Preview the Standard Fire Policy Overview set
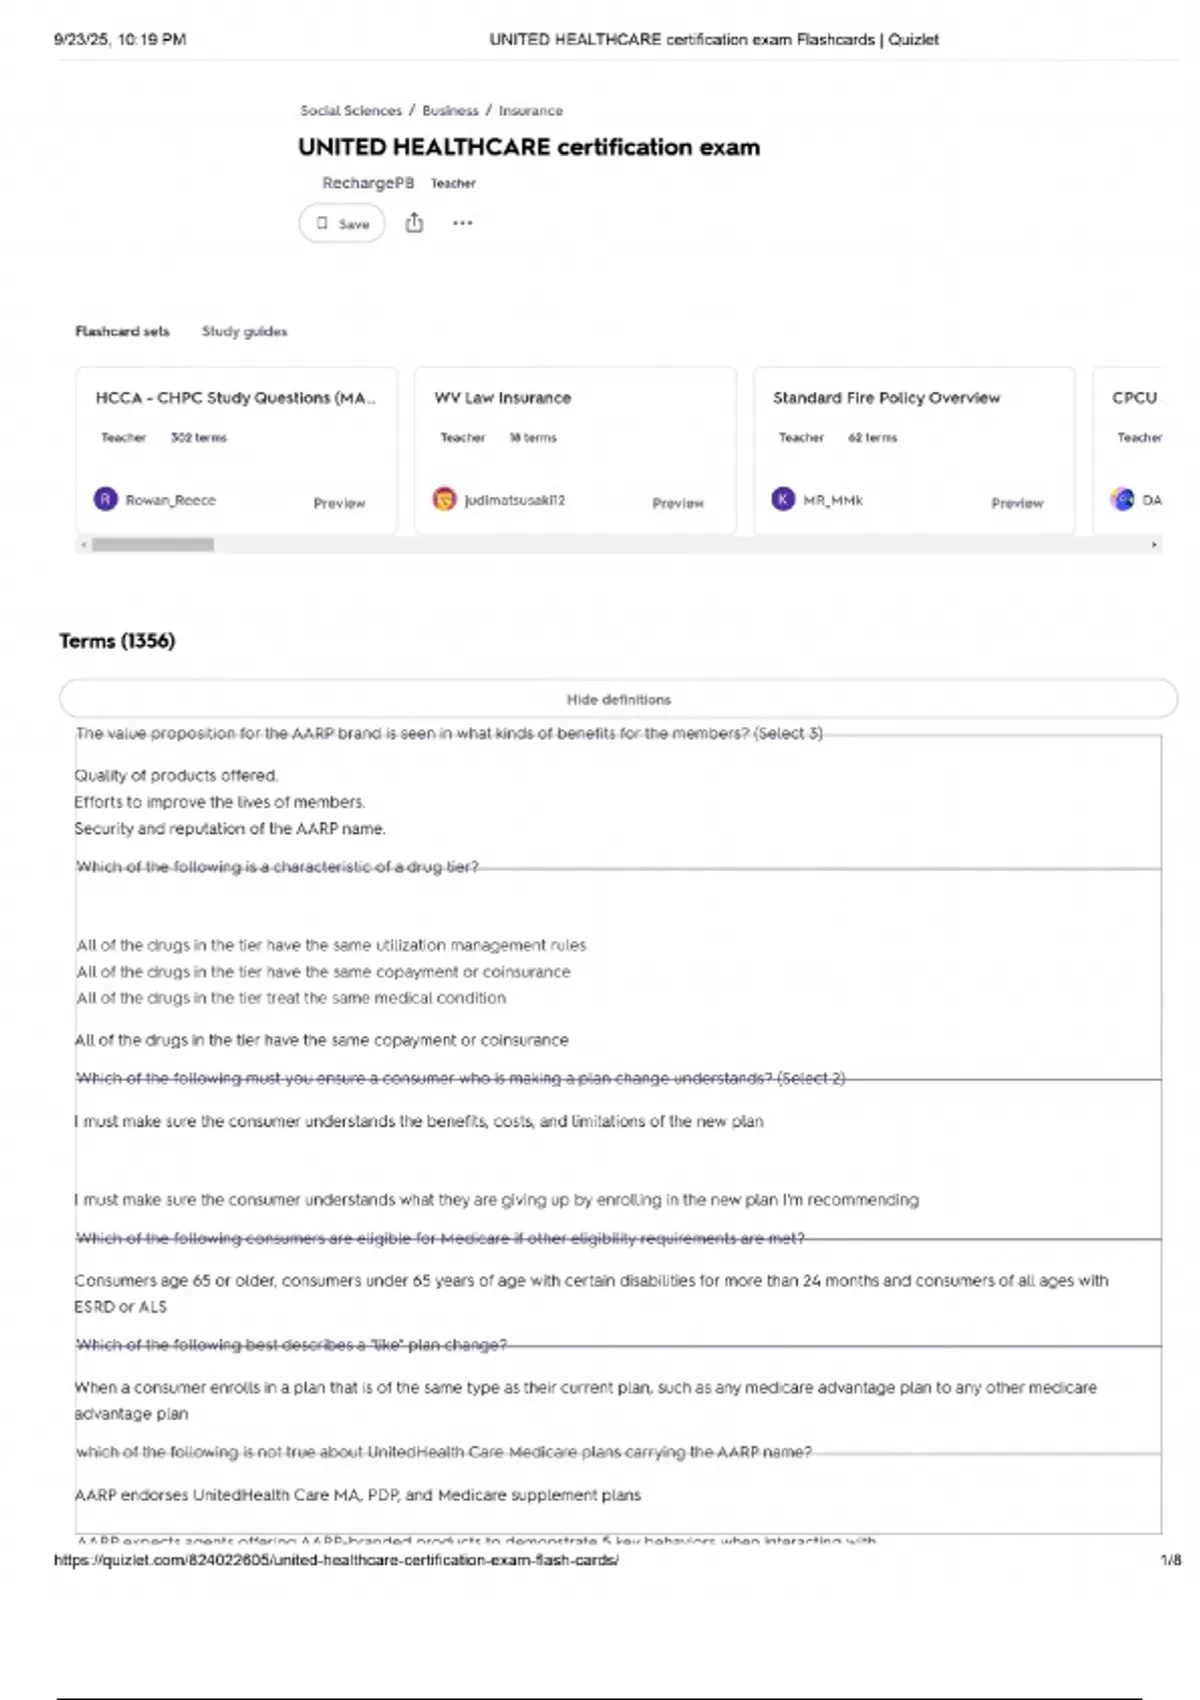 (1017, 503)
